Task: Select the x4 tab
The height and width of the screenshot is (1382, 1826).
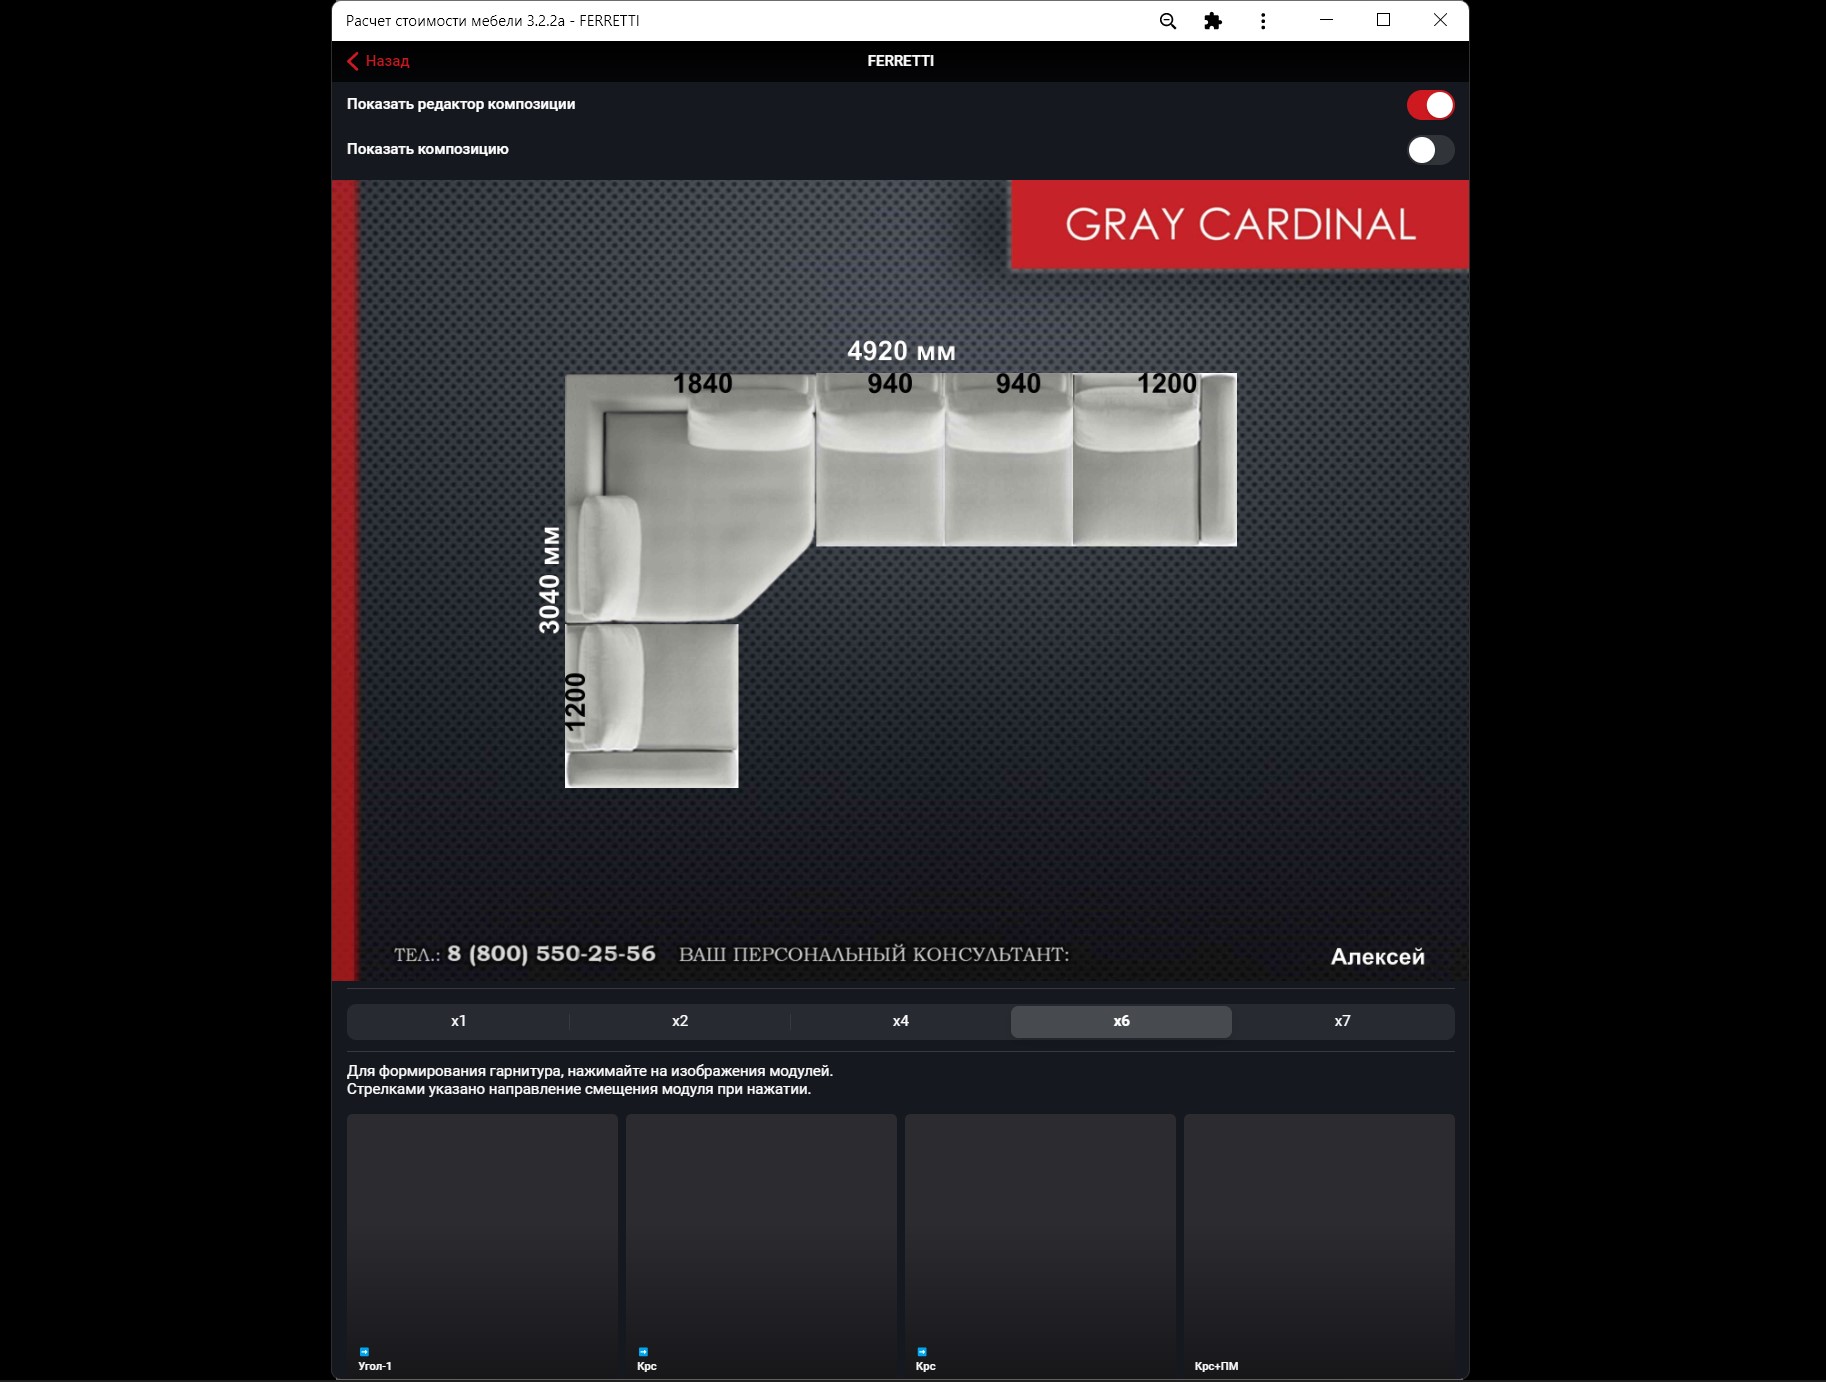Action: click(x=901, y=1021)
